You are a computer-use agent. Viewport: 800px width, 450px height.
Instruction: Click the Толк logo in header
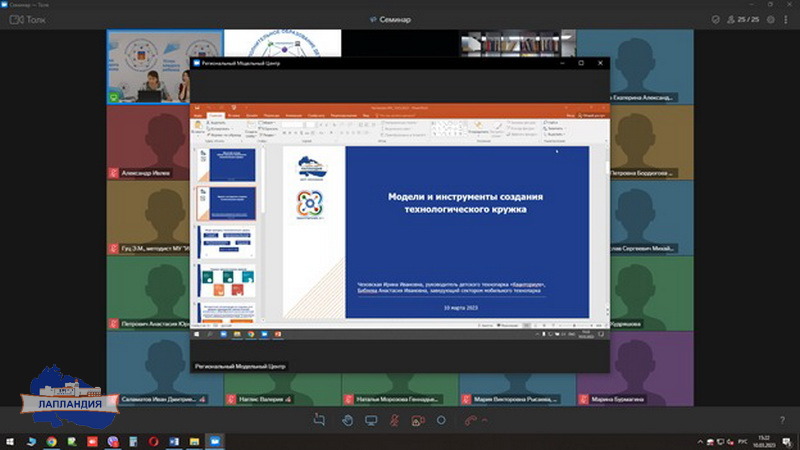coord(30,18)
